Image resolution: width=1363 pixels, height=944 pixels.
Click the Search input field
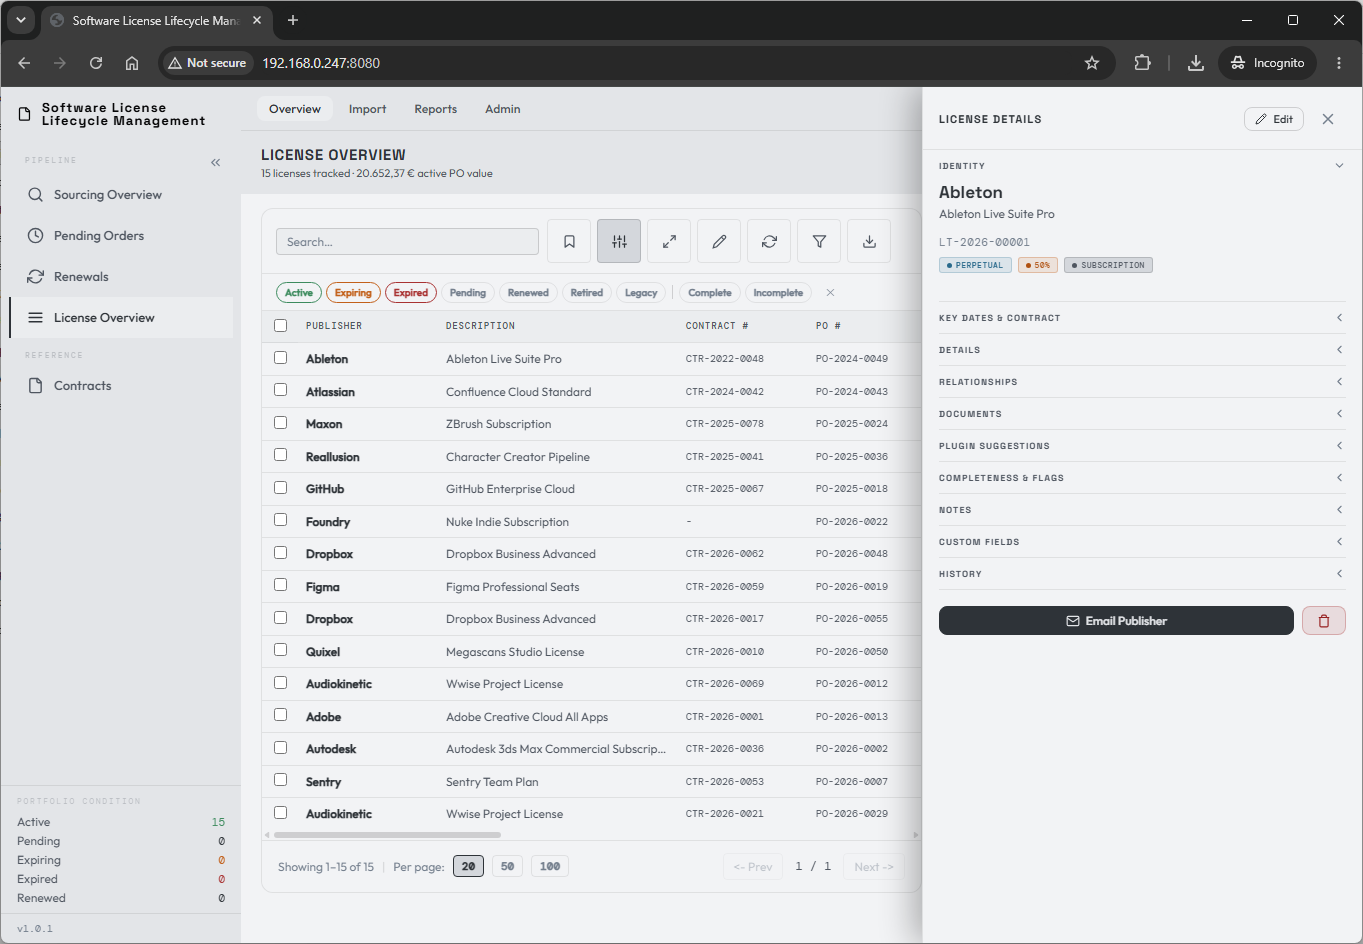pos(407,242)
